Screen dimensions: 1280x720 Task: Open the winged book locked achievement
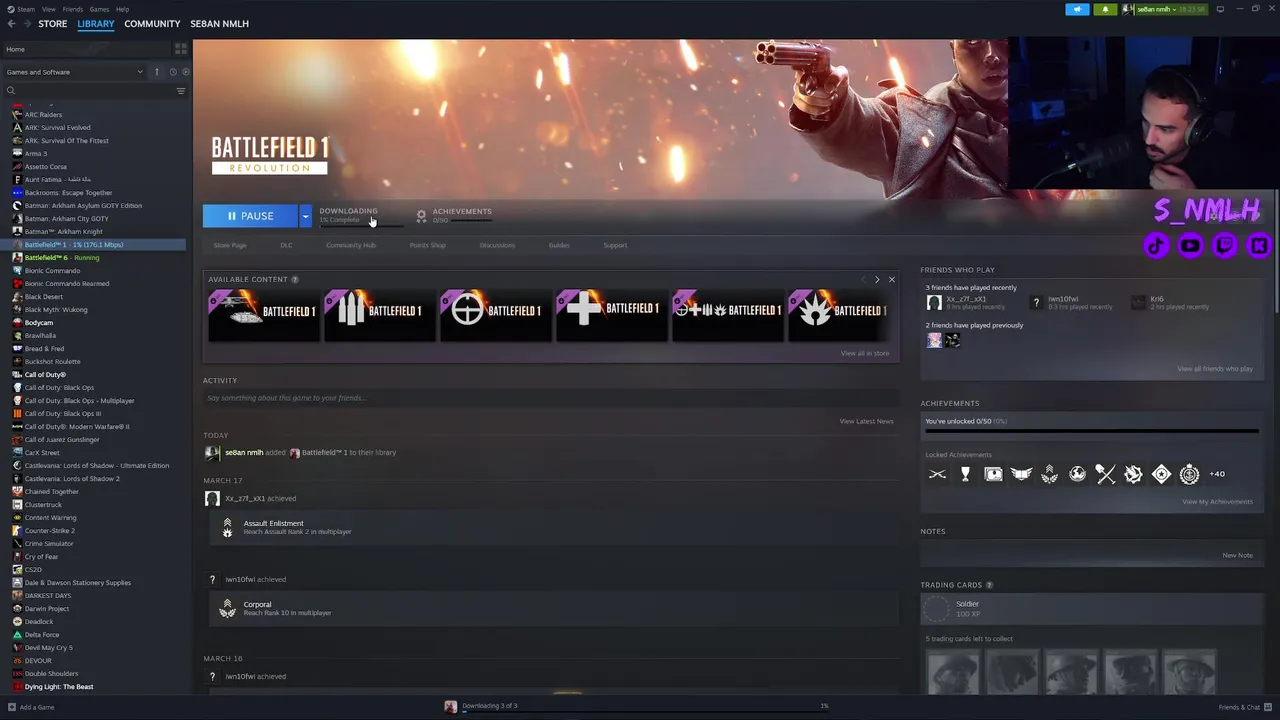click(x=1021, y=474)
